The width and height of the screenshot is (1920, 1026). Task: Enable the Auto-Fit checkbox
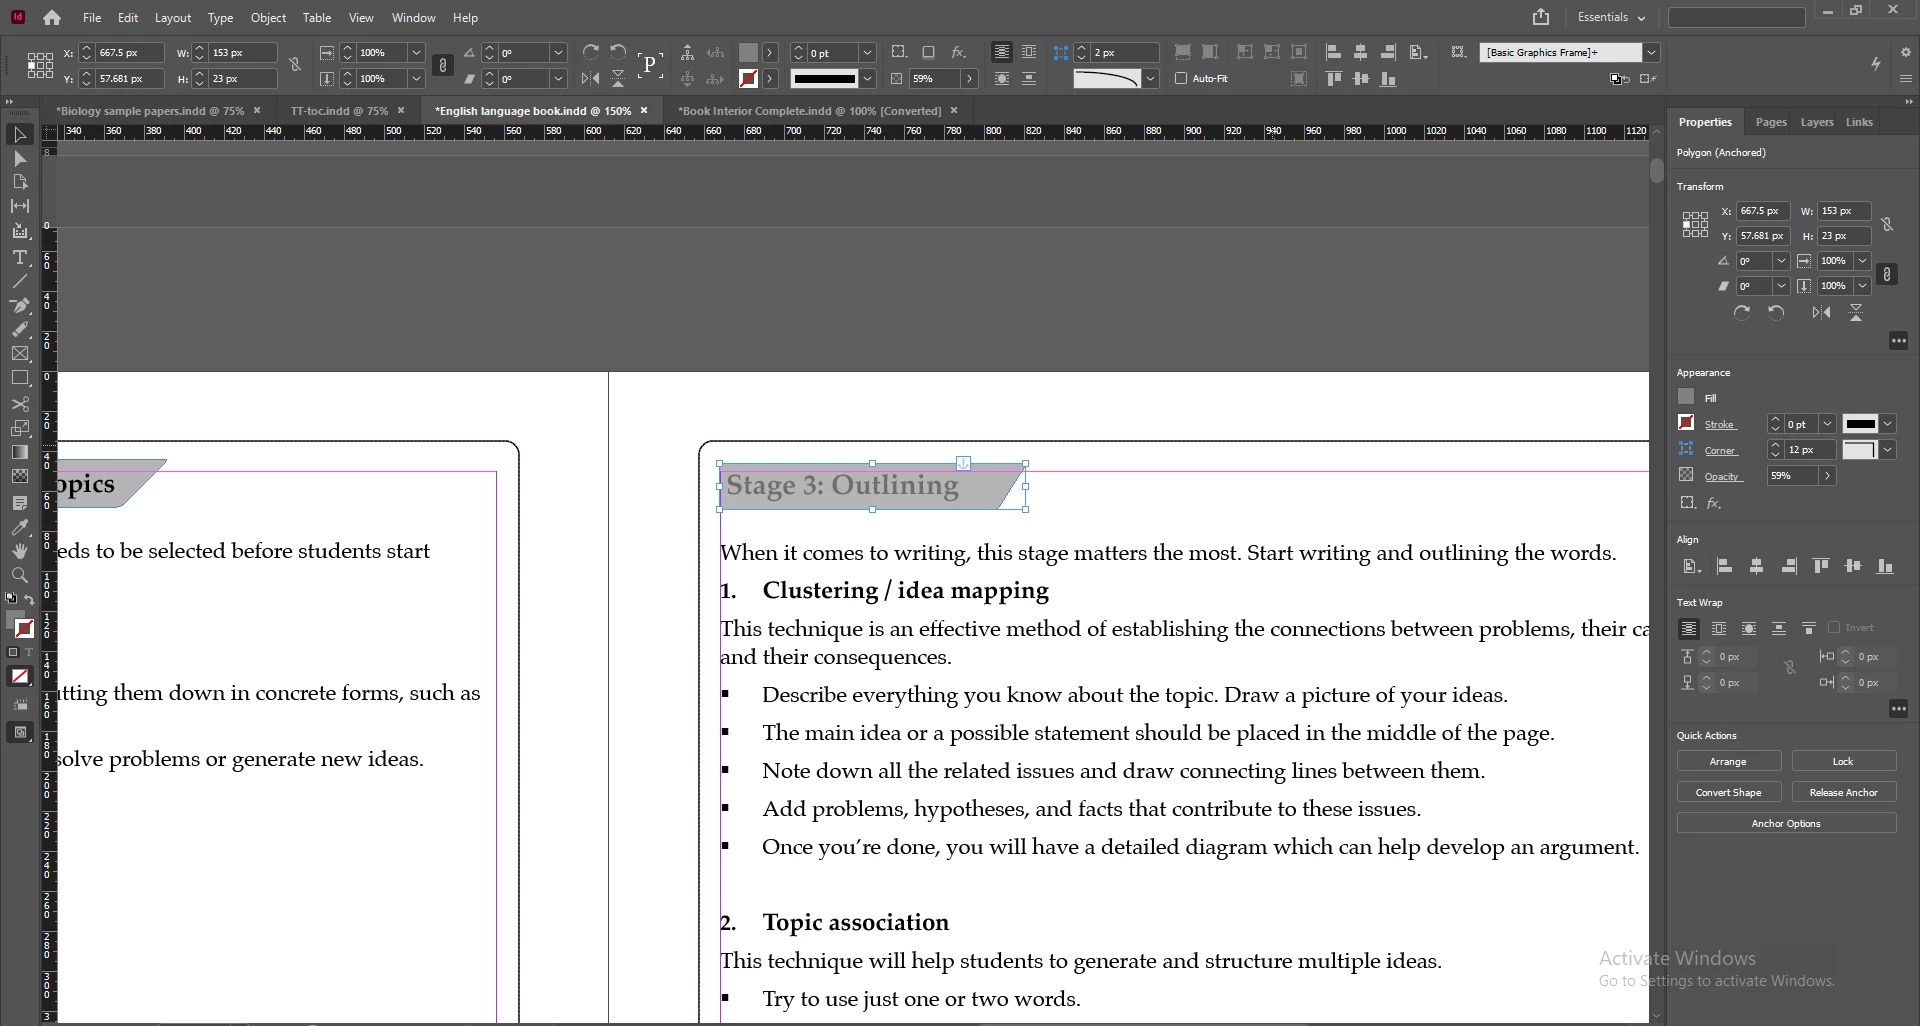pyautogui.click(x=1181, y=78)
